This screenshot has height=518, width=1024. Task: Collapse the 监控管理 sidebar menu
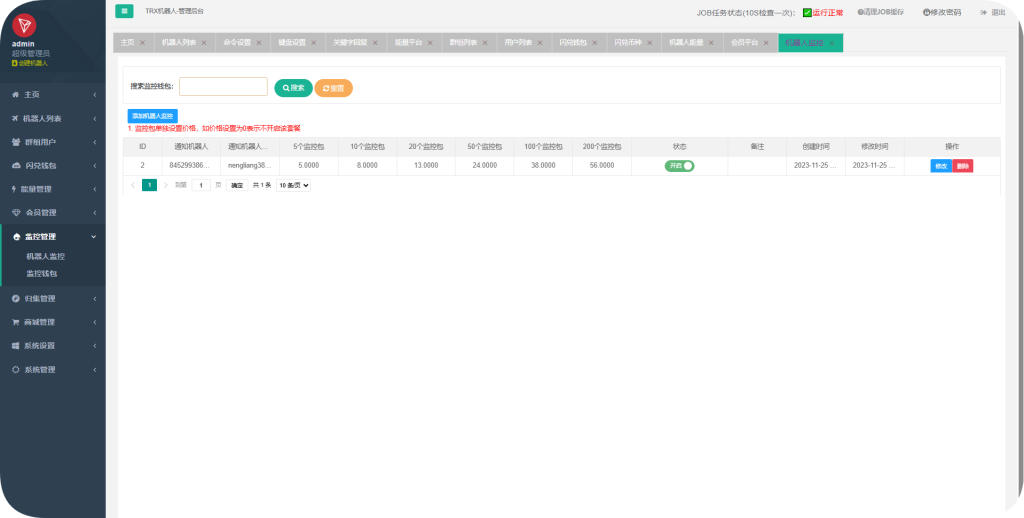coord(53,236)
